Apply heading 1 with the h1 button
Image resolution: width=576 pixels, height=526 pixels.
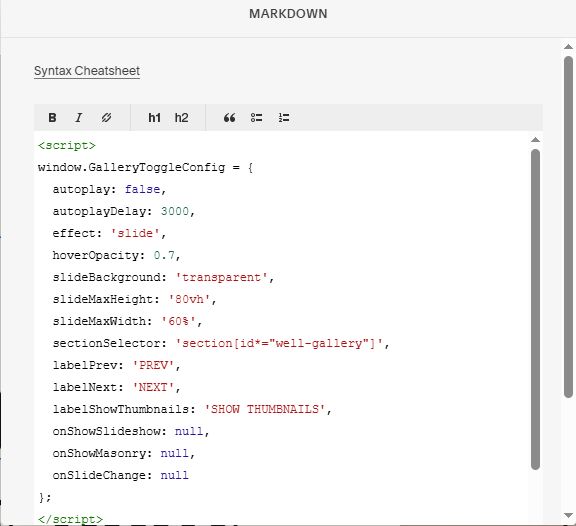(x=154, y=118)
